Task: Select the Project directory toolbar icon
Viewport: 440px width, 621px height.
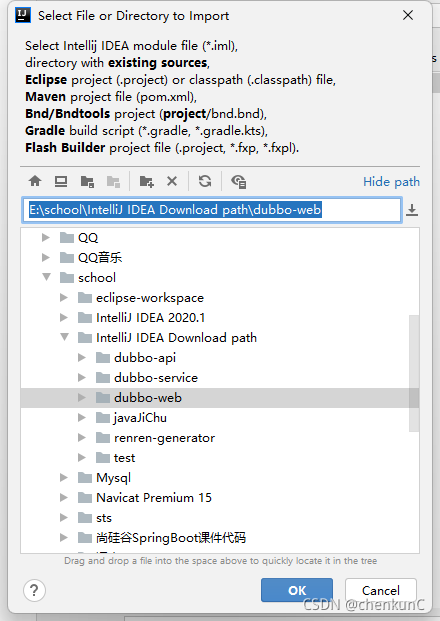Action: pyautogui.click(x=87, y=181)
